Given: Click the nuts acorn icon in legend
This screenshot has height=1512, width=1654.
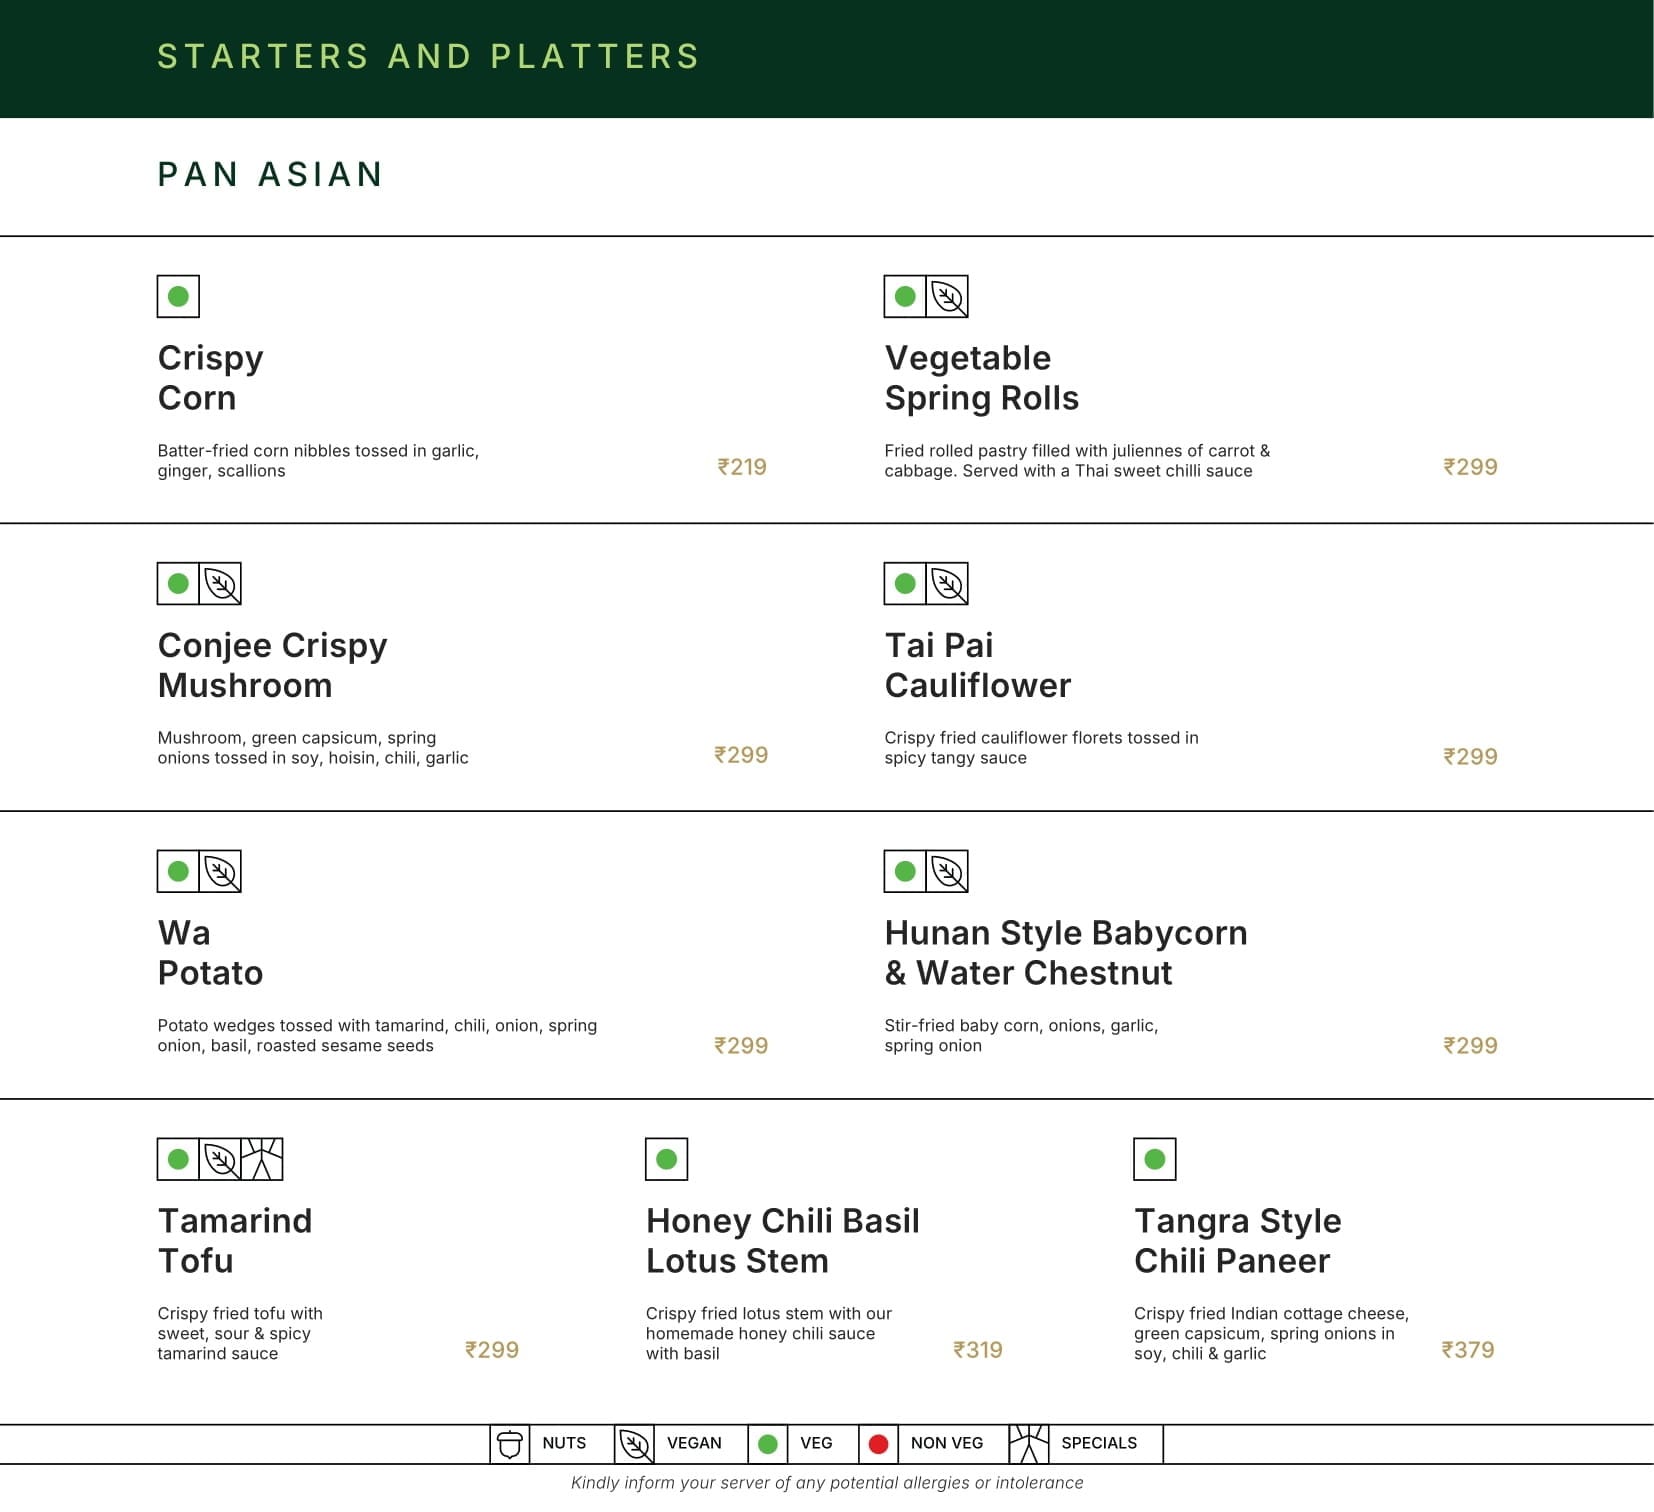Looking at the screenshot, I should [x=510, y=1444].
